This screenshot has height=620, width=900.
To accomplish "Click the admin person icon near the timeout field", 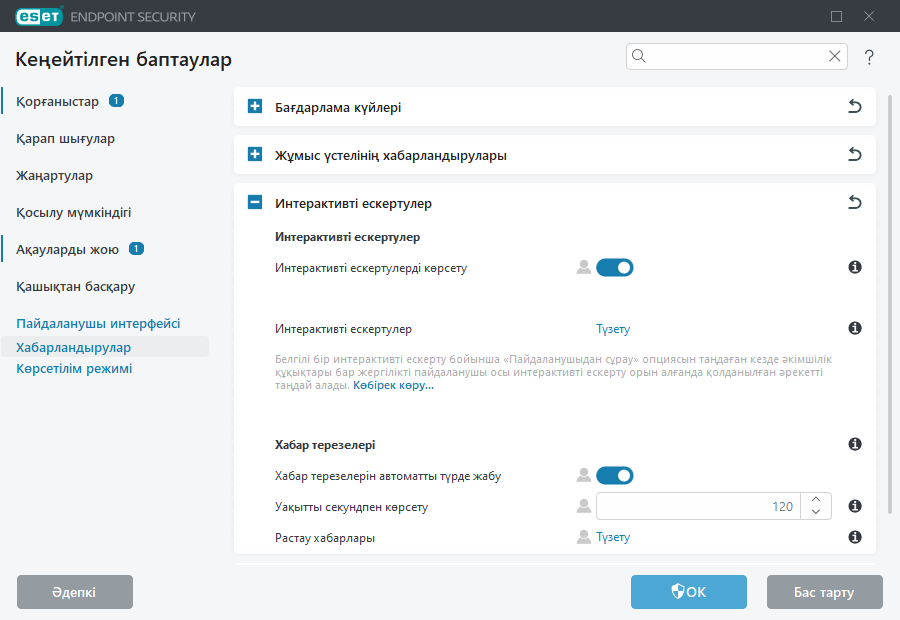I will [x=583, y=506].
